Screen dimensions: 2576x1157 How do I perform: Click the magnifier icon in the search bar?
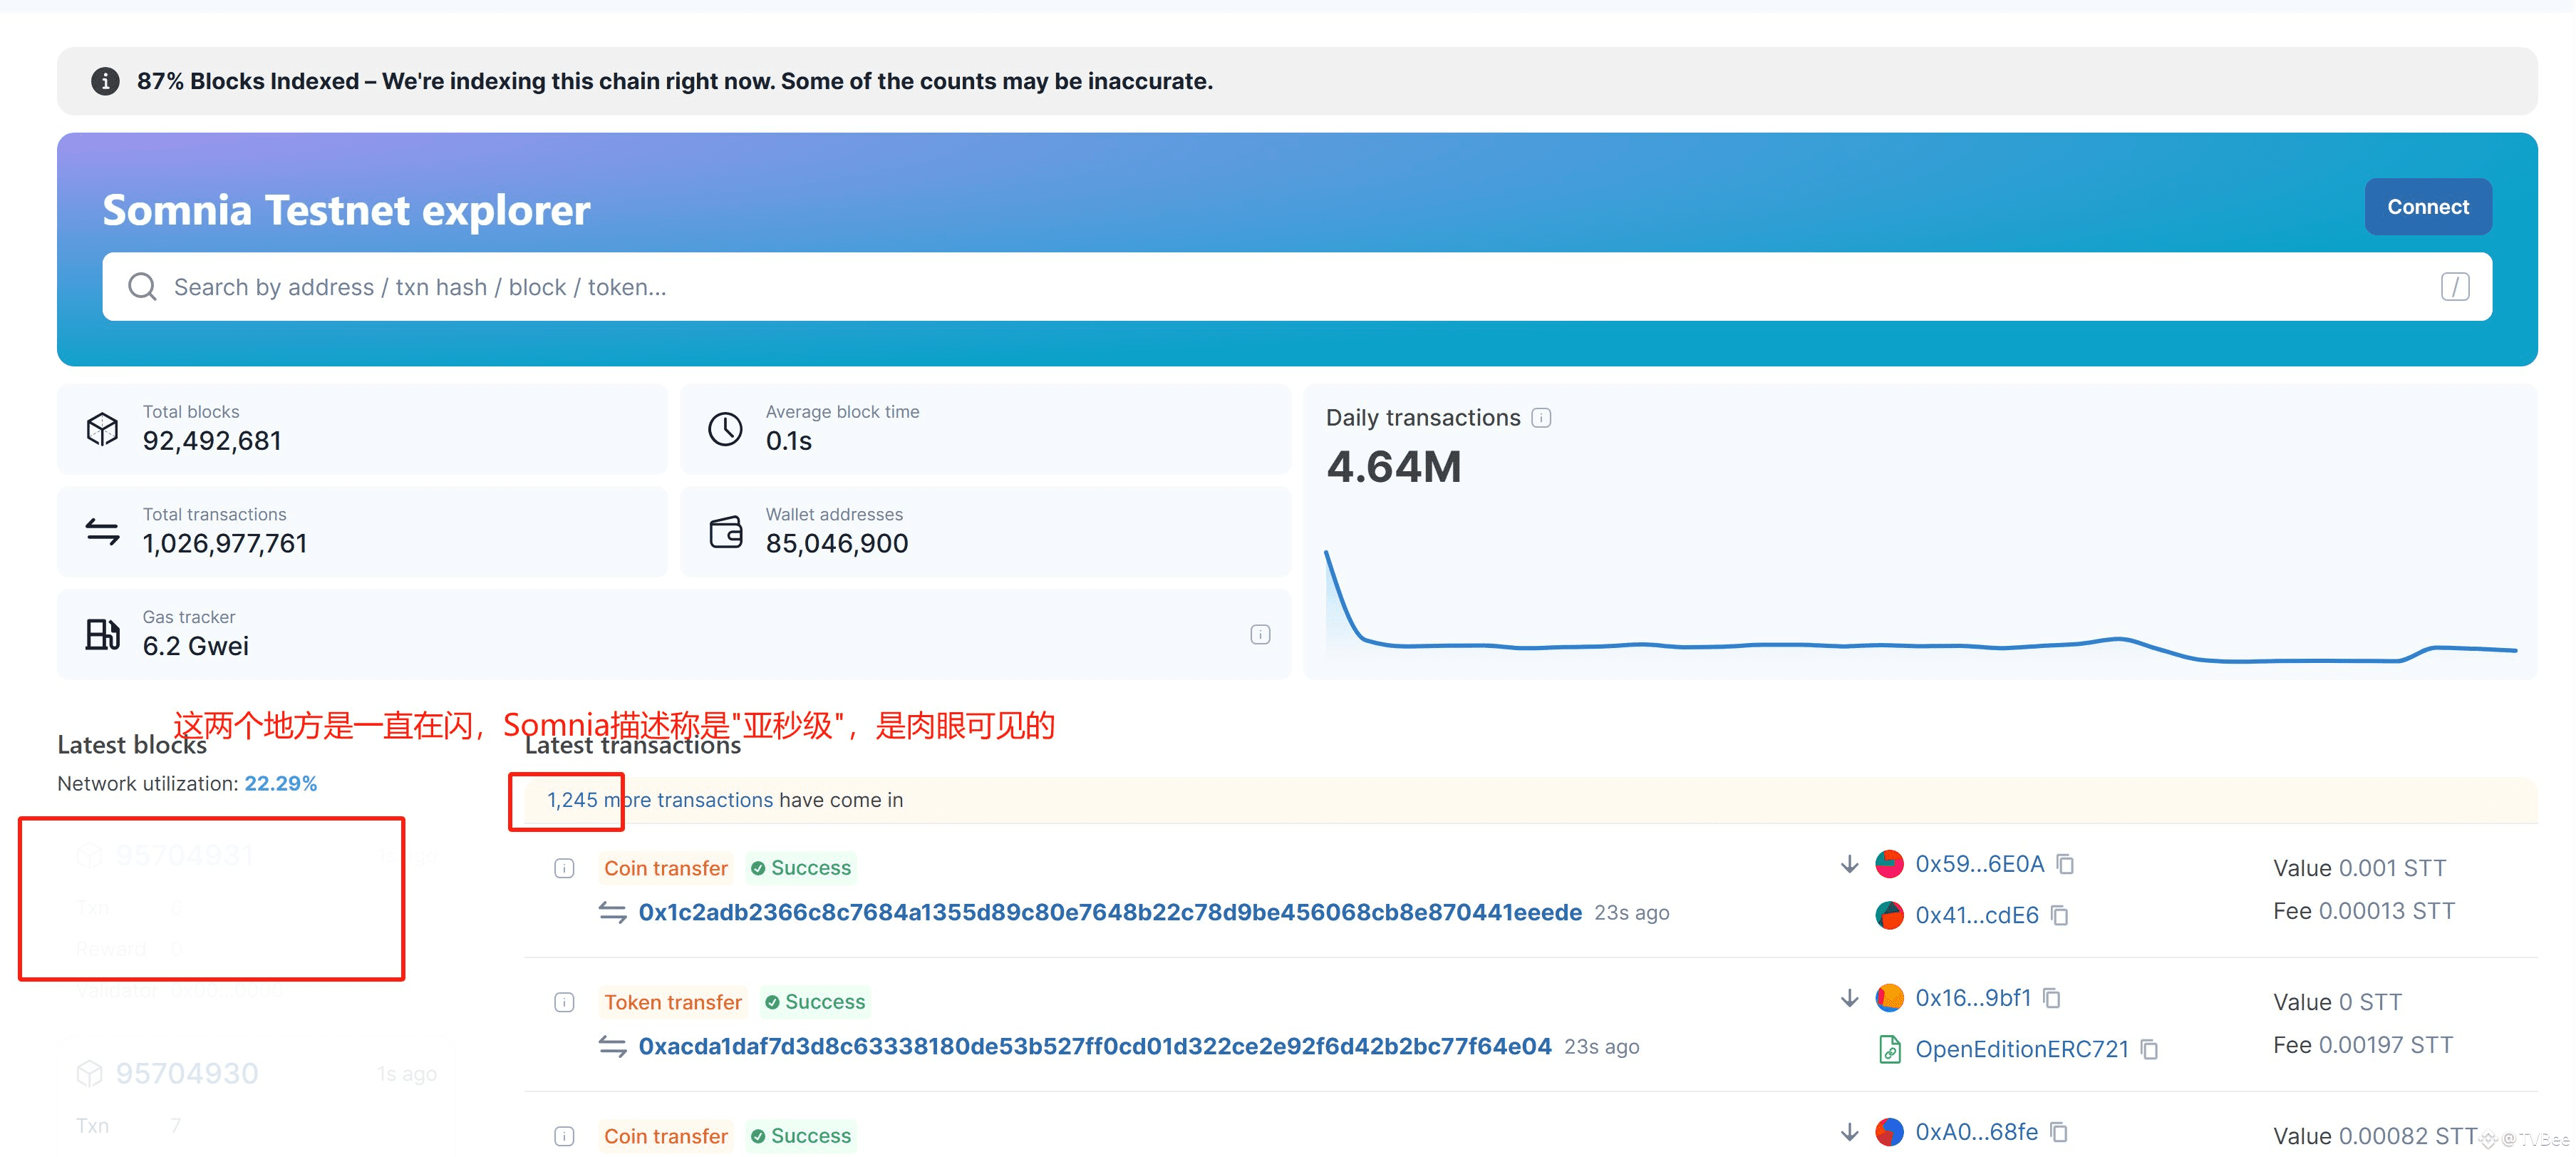[143, 287]
